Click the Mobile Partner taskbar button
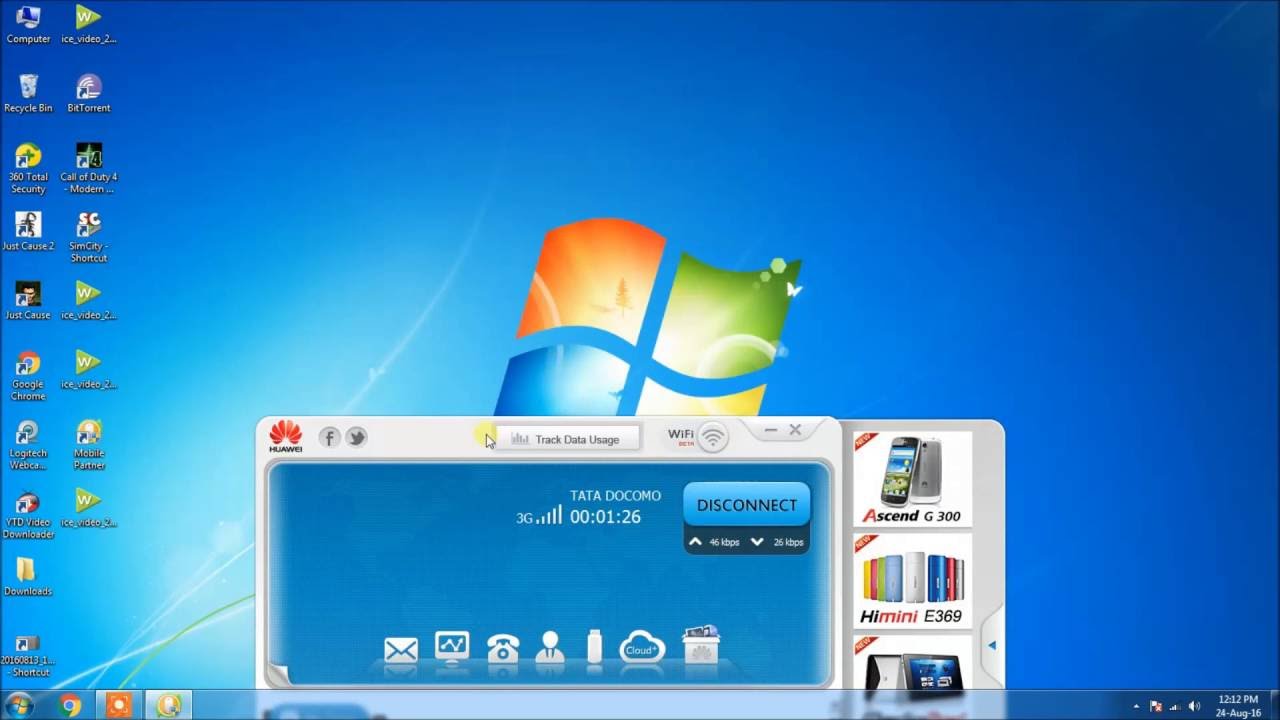 (167, 705)
